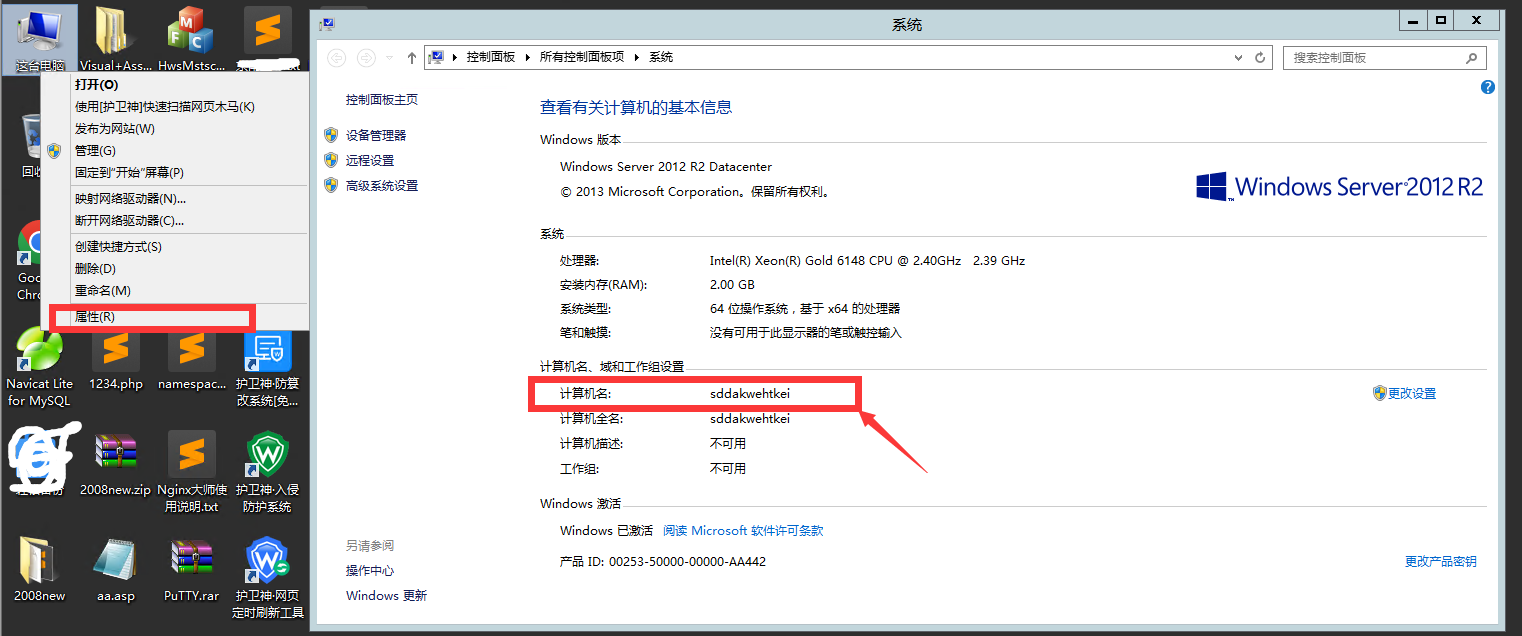Expand the recent locations arrow beside forward button

coord(388,58)
